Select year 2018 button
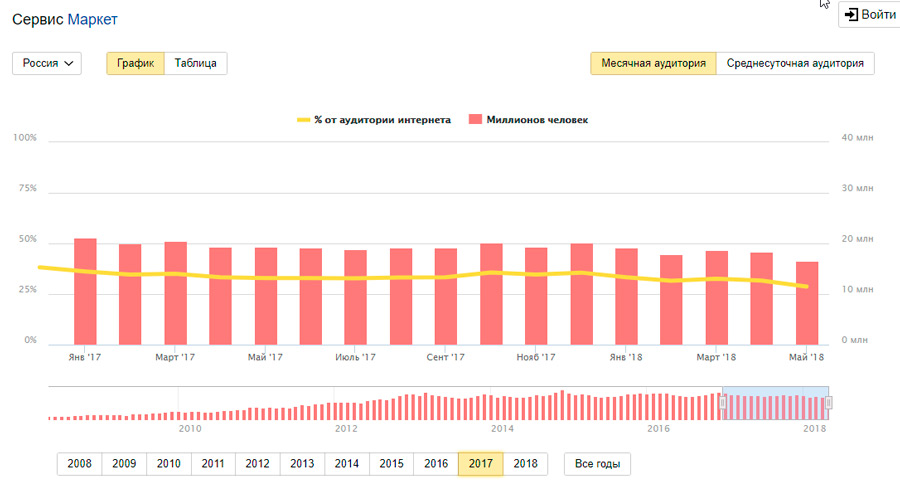Viewport: 900px width, 501px height. coord(525,464)
